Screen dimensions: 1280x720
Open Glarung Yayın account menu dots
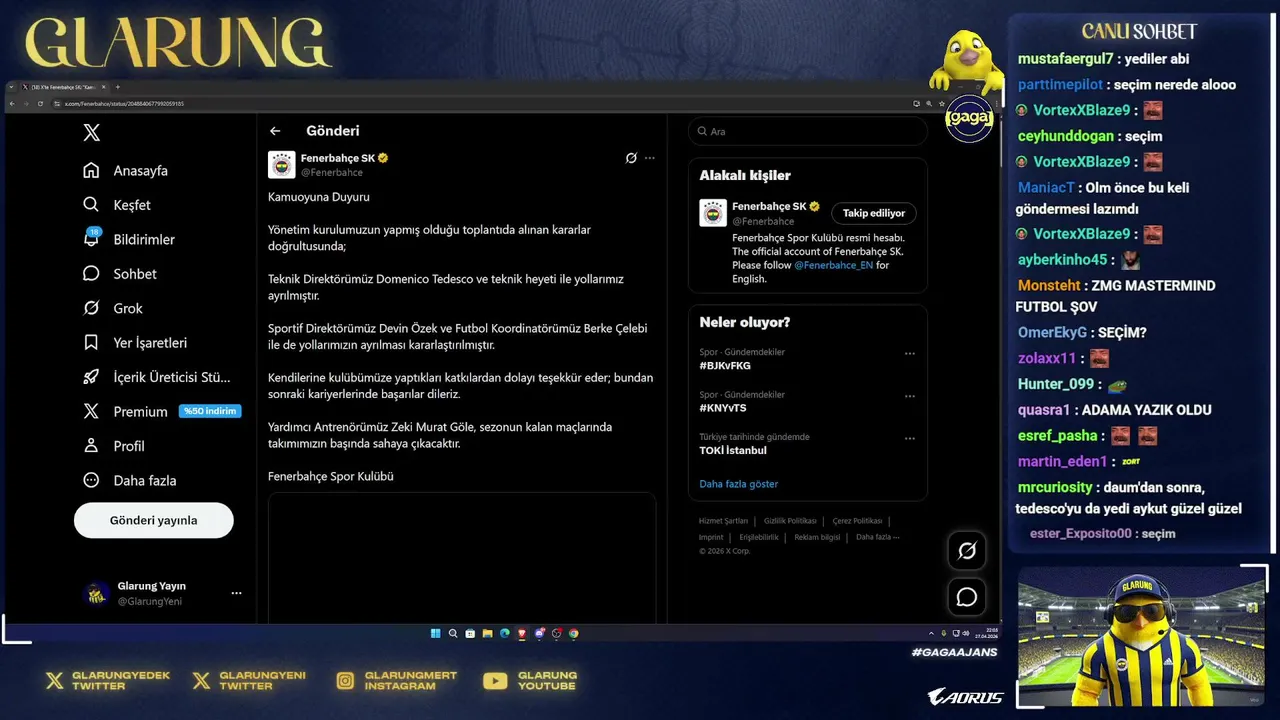tap(236, 593)
